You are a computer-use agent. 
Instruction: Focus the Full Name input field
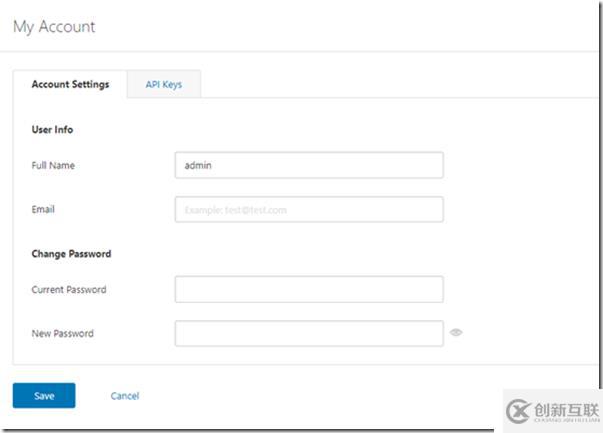[308, 165]
